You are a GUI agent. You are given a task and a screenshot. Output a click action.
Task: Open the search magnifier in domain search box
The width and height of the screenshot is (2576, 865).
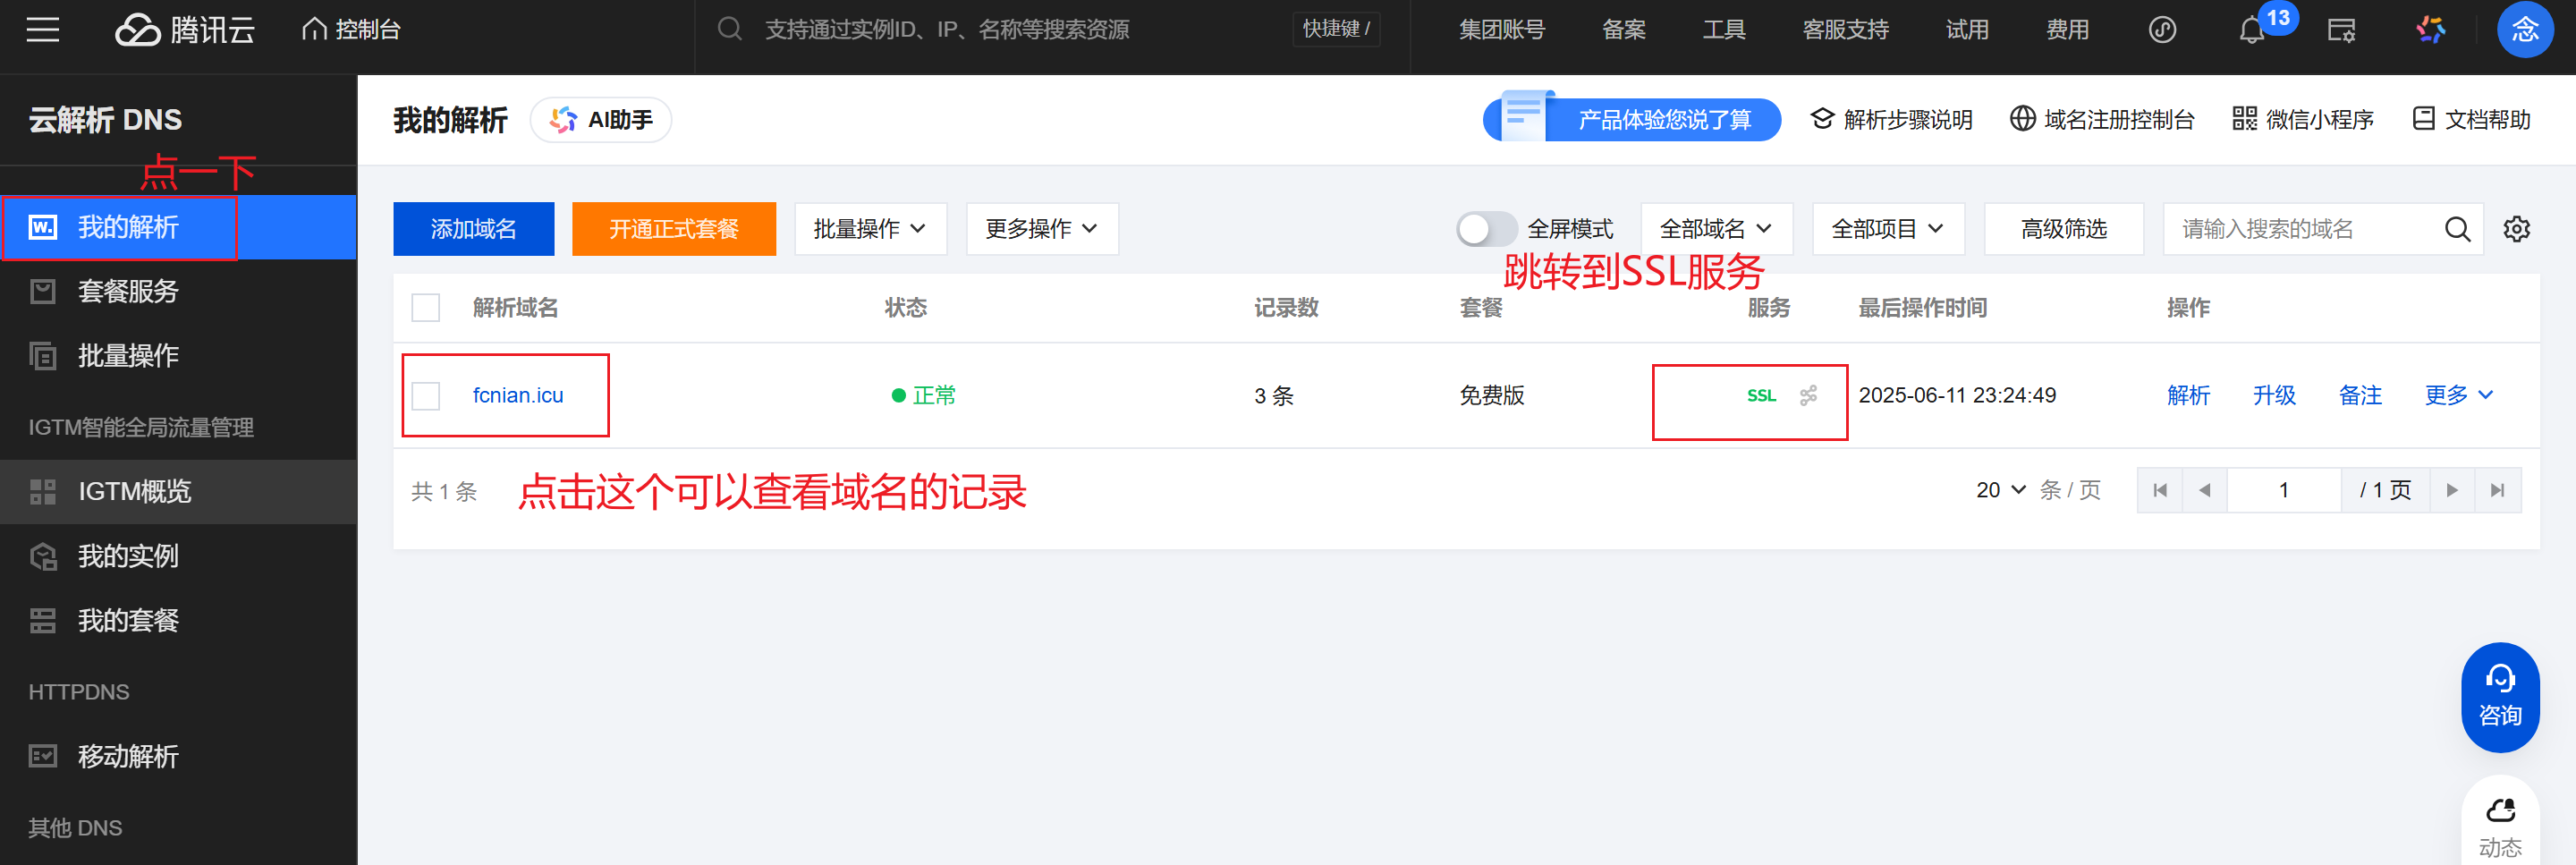click(x=2458, y=228)
